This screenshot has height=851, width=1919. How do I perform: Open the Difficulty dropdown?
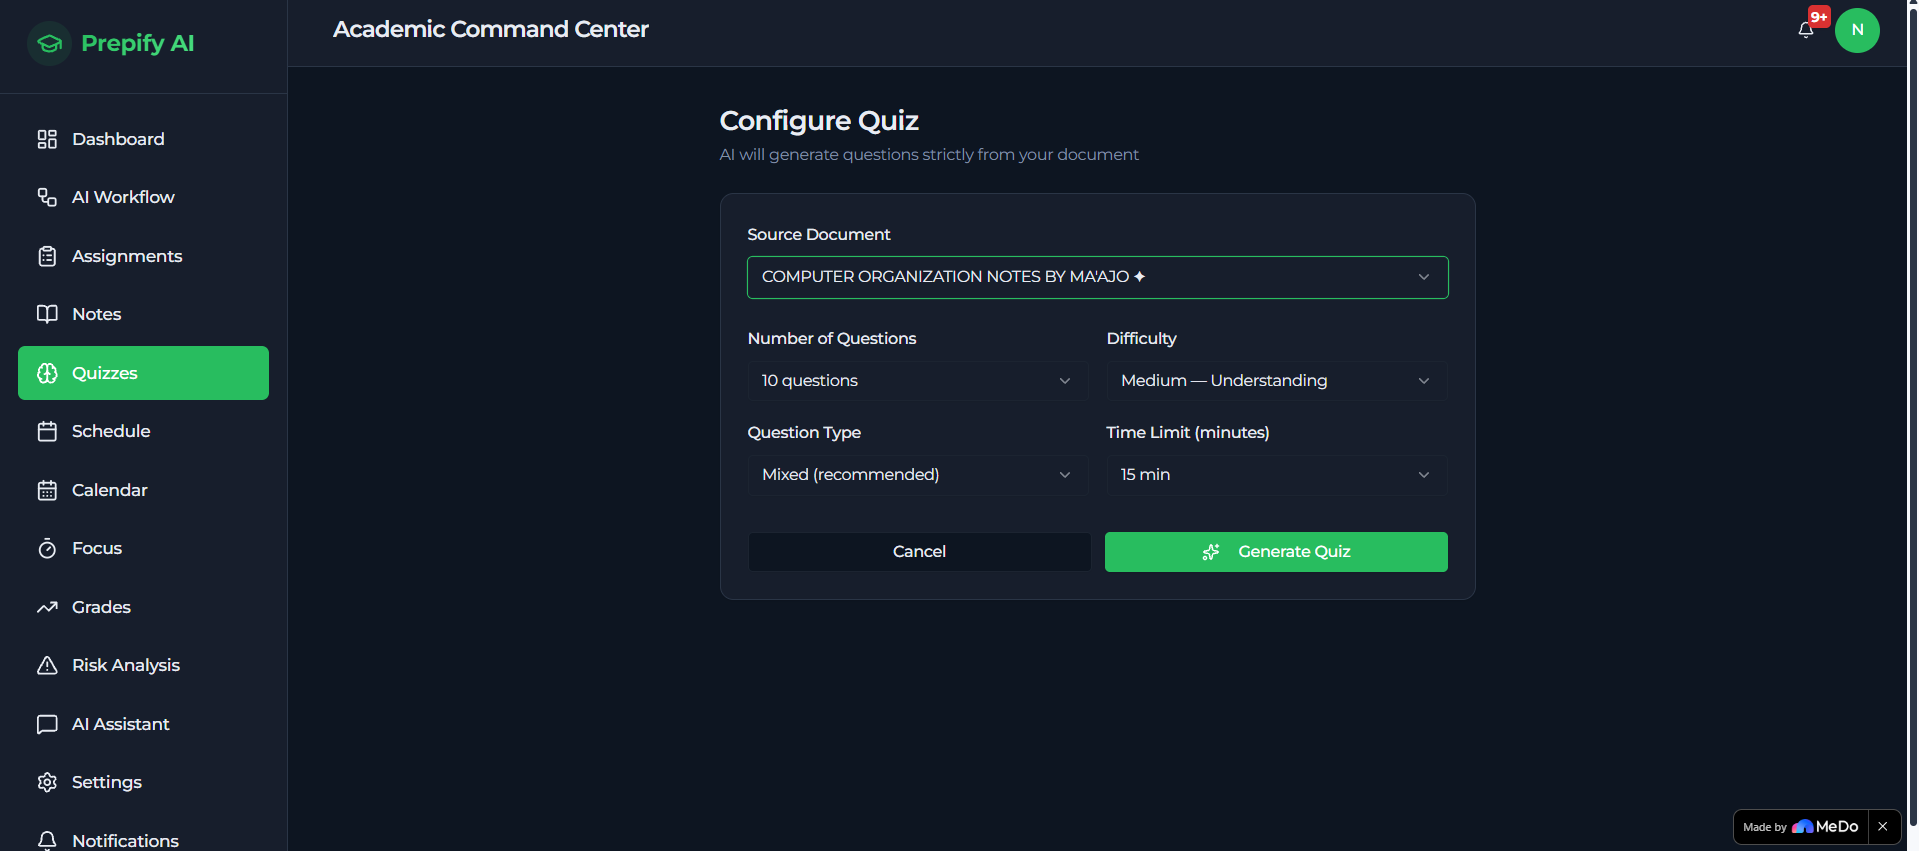point(1276,381)
